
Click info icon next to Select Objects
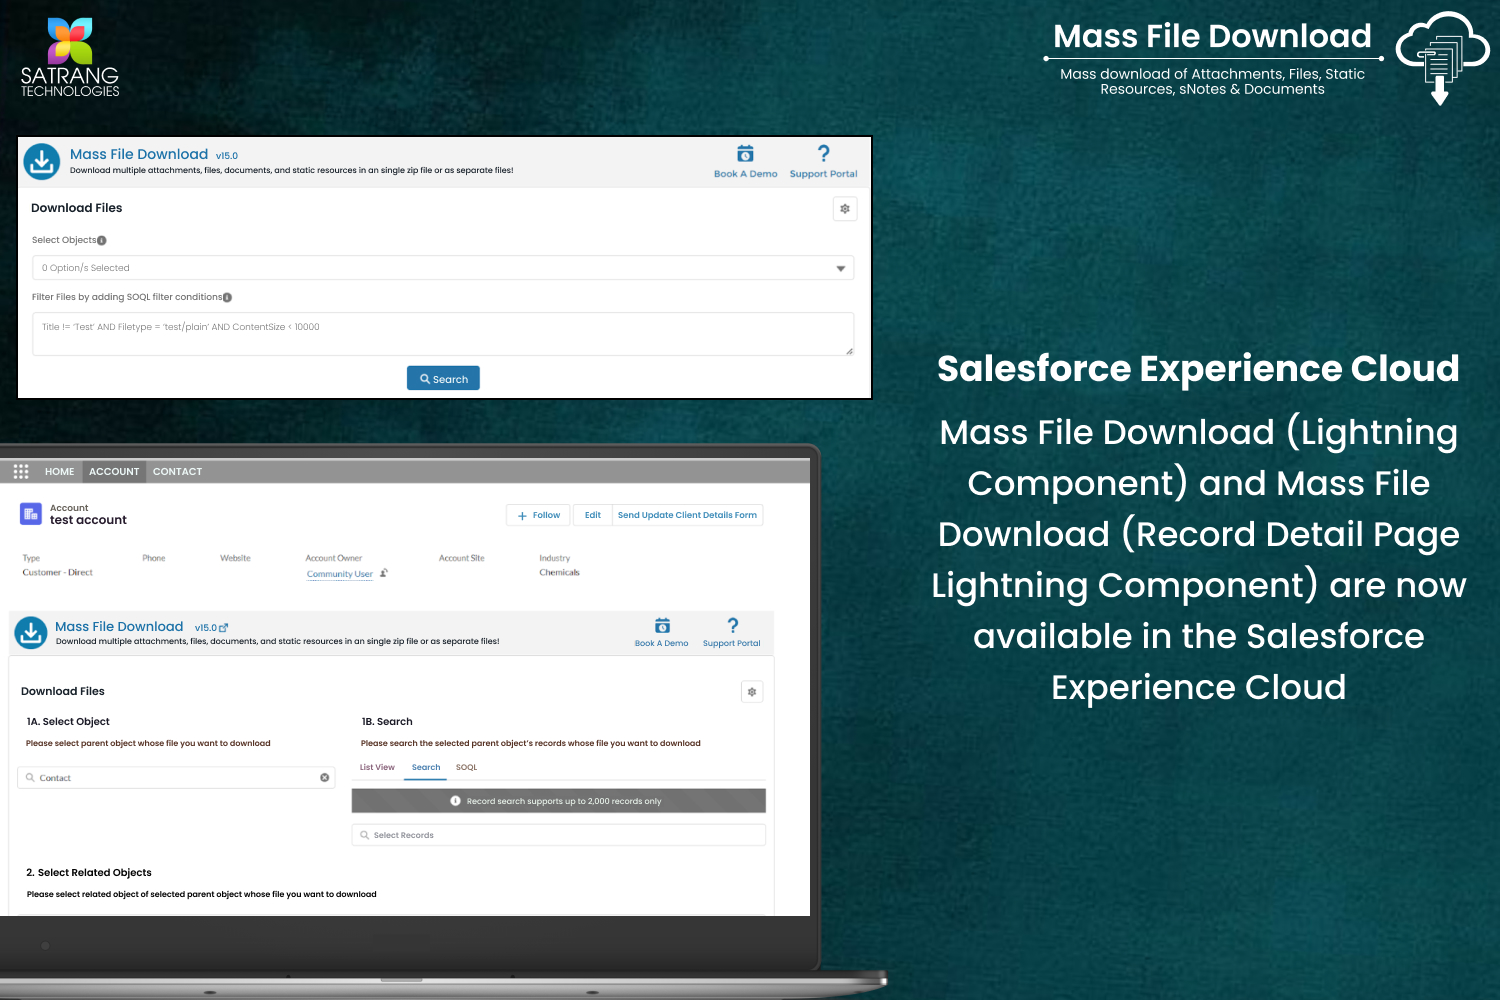click(102, 241)
